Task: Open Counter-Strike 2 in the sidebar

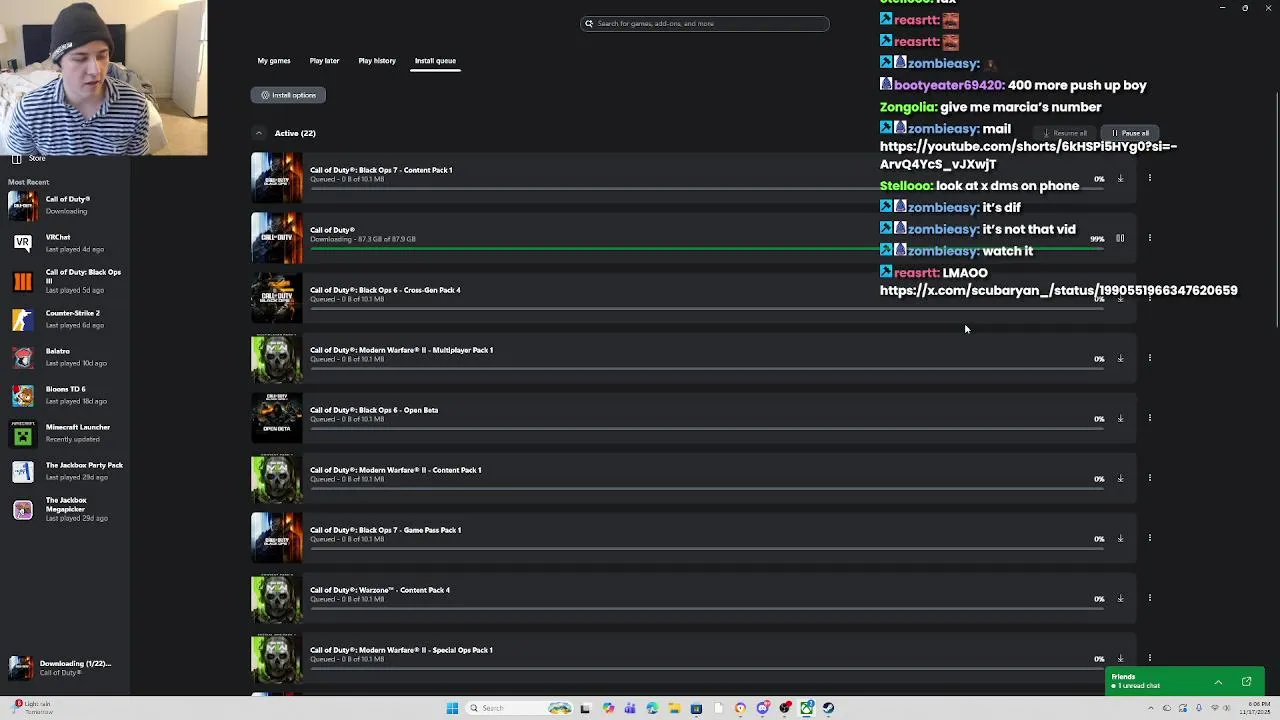Action: pyautogui.click(x=65, y=319)
